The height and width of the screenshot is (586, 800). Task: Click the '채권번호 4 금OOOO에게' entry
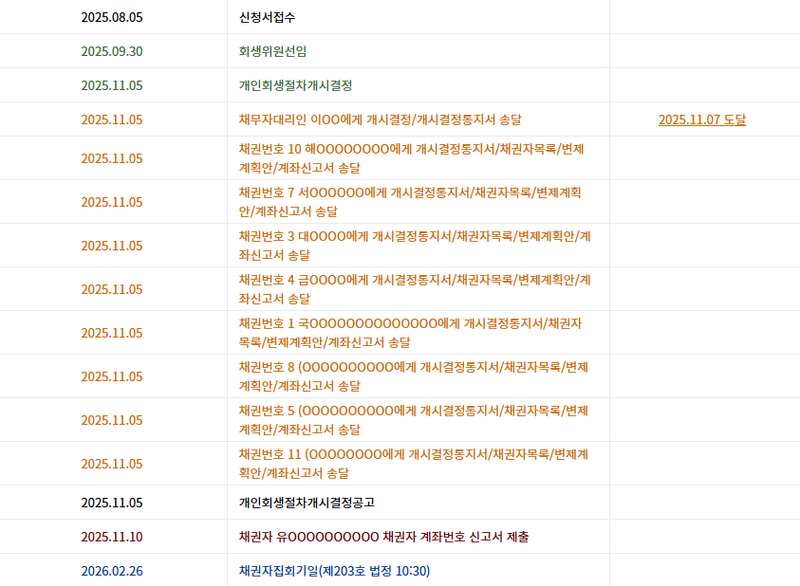pos(415,289)
